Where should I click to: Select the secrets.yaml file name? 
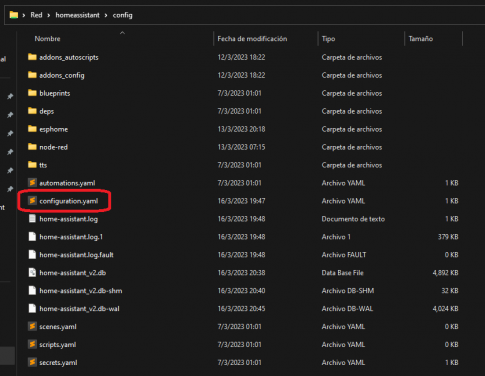click(58, 363)
